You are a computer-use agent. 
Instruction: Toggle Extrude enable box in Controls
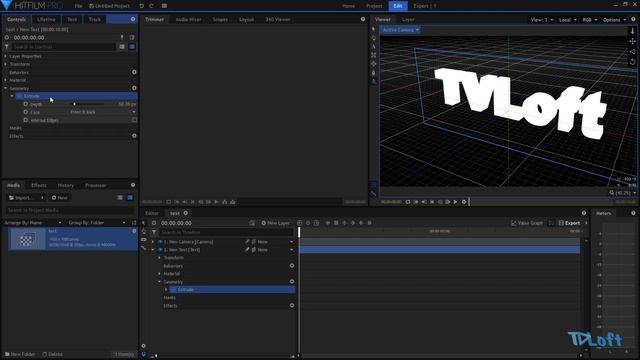coord(19,96)
